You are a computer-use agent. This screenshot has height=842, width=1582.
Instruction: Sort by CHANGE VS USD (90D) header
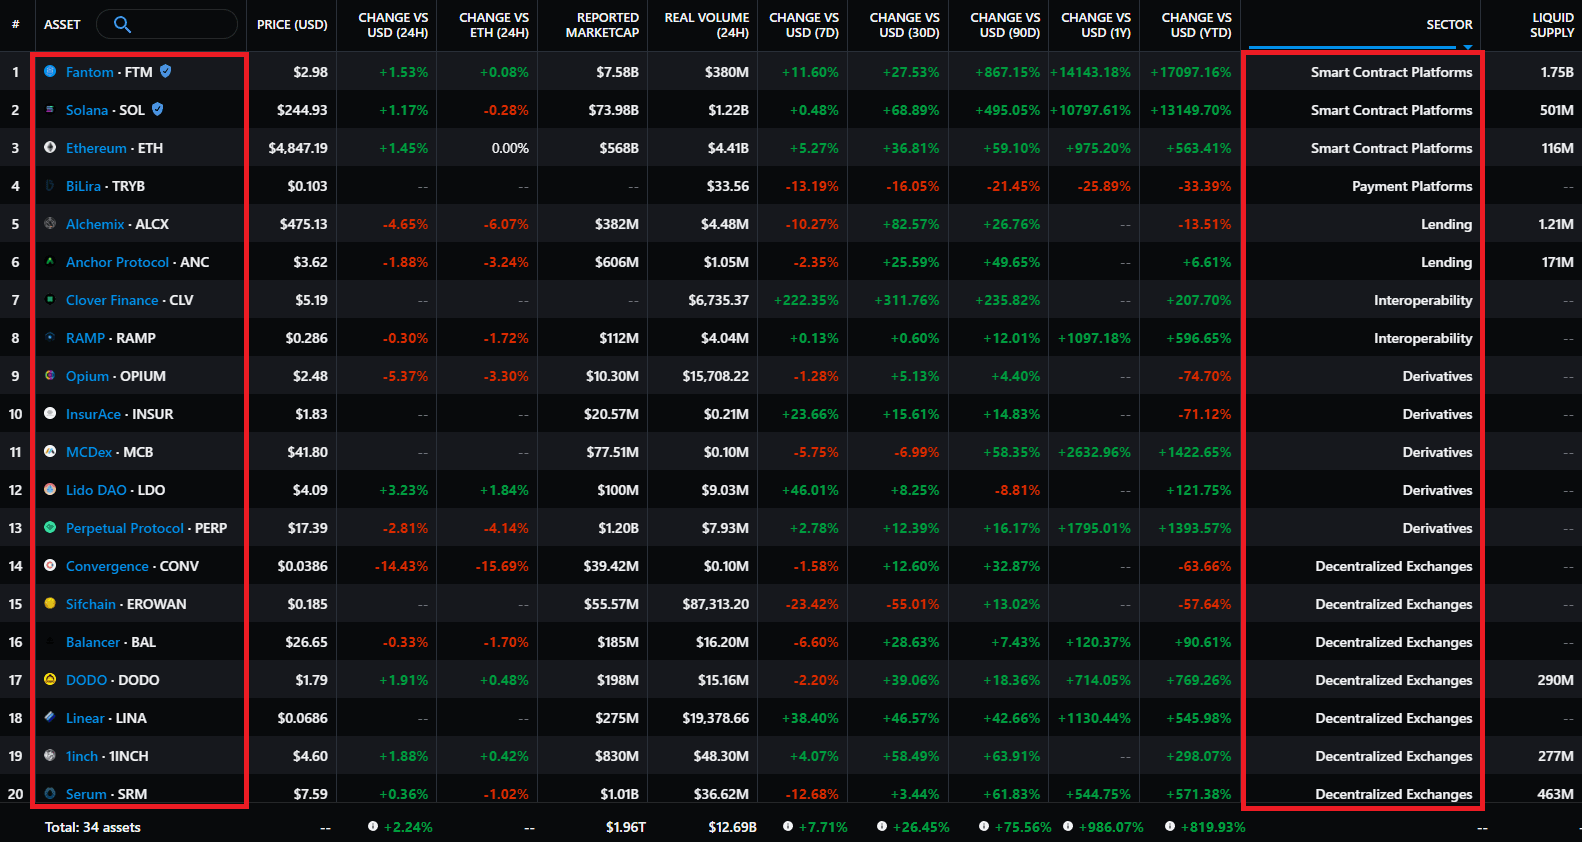[1005, 25]
